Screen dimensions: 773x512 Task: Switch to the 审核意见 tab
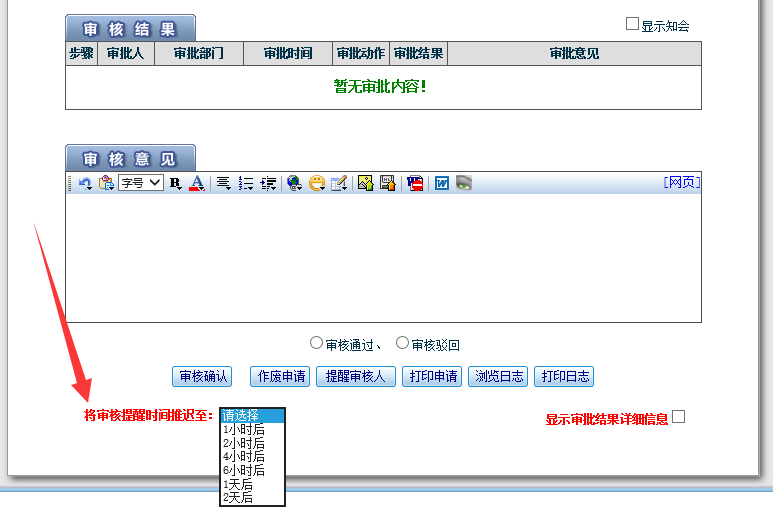click(130, 159)
